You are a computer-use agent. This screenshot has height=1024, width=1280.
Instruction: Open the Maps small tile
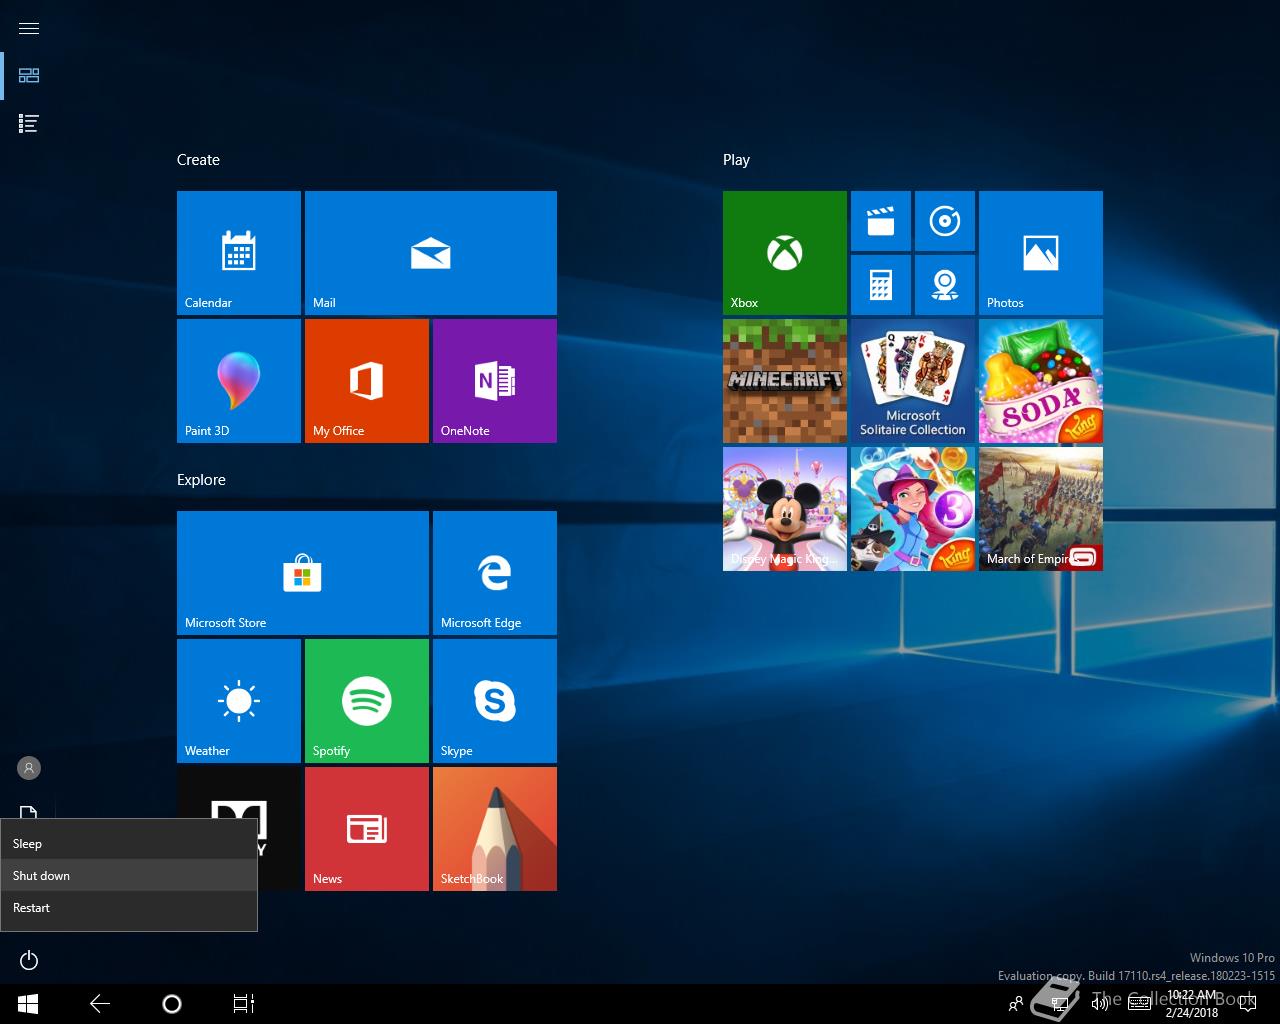point(945,285)
